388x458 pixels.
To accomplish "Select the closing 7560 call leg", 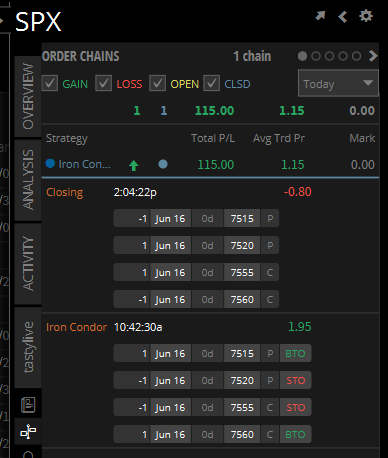I will point(196,299).
